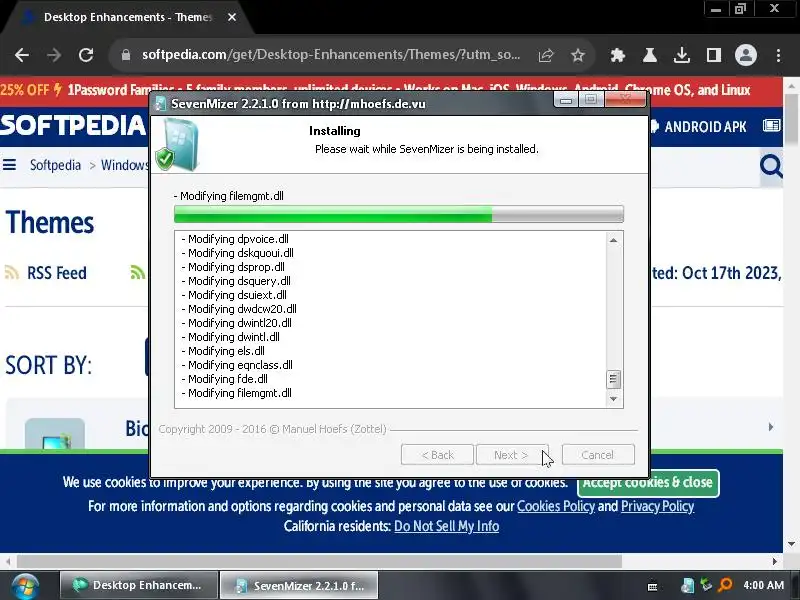Click the orange magnifier tray icon
The image size is (800, 600).
pyautogui.click(x=725, y=585)
